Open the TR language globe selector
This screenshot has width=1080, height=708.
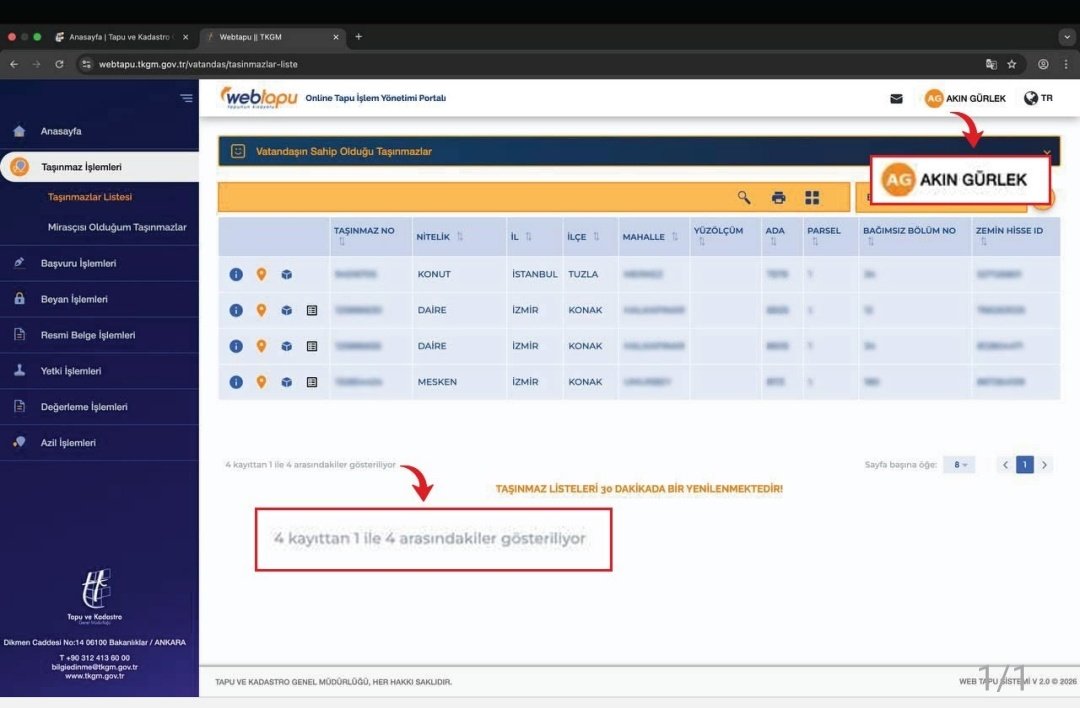tap(1038, 98)
